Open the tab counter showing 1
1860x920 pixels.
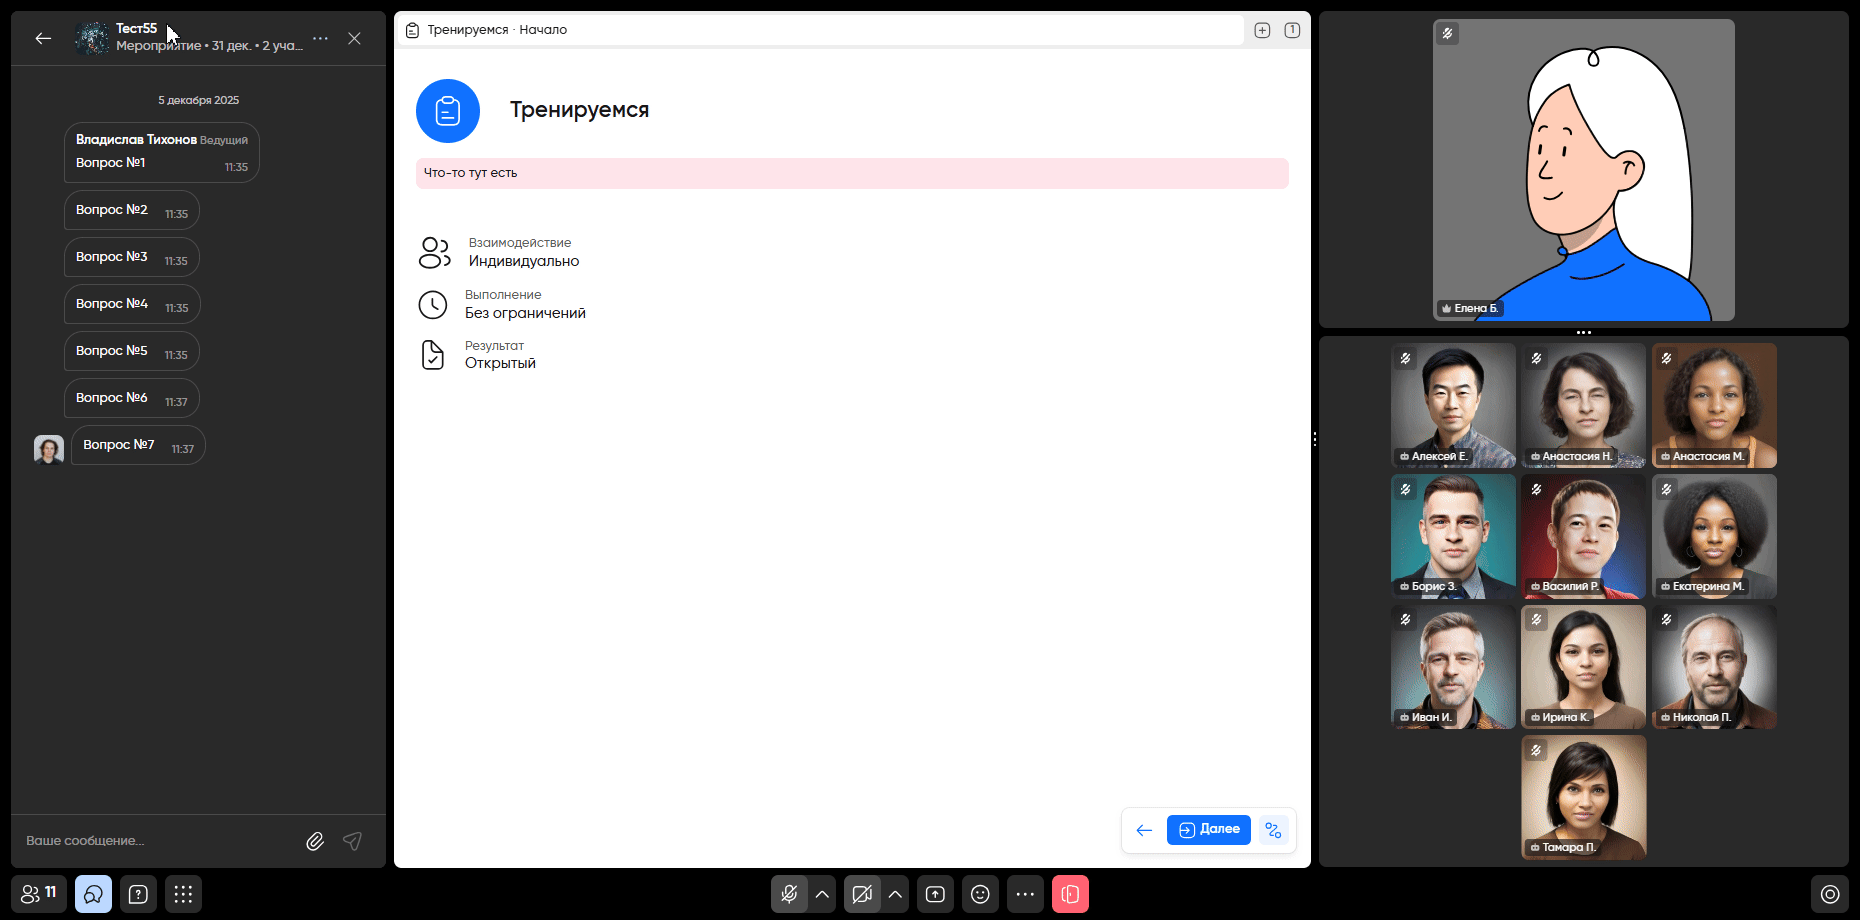[x=1292, y=30]
